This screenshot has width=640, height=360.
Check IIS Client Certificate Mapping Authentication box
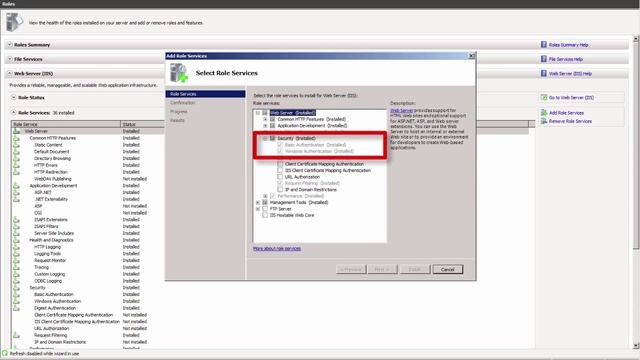tap(280, 170)
